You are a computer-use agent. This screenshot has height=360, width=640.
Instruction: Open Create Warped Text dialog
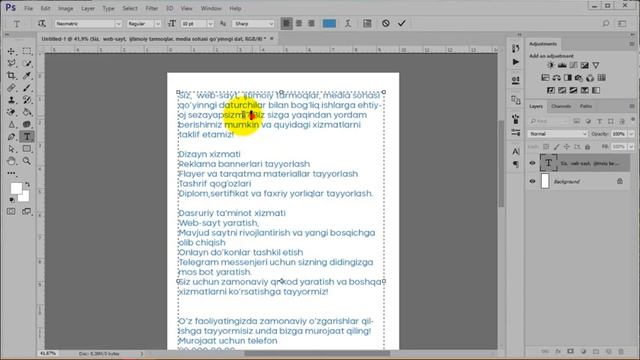(x=348, y=24)
